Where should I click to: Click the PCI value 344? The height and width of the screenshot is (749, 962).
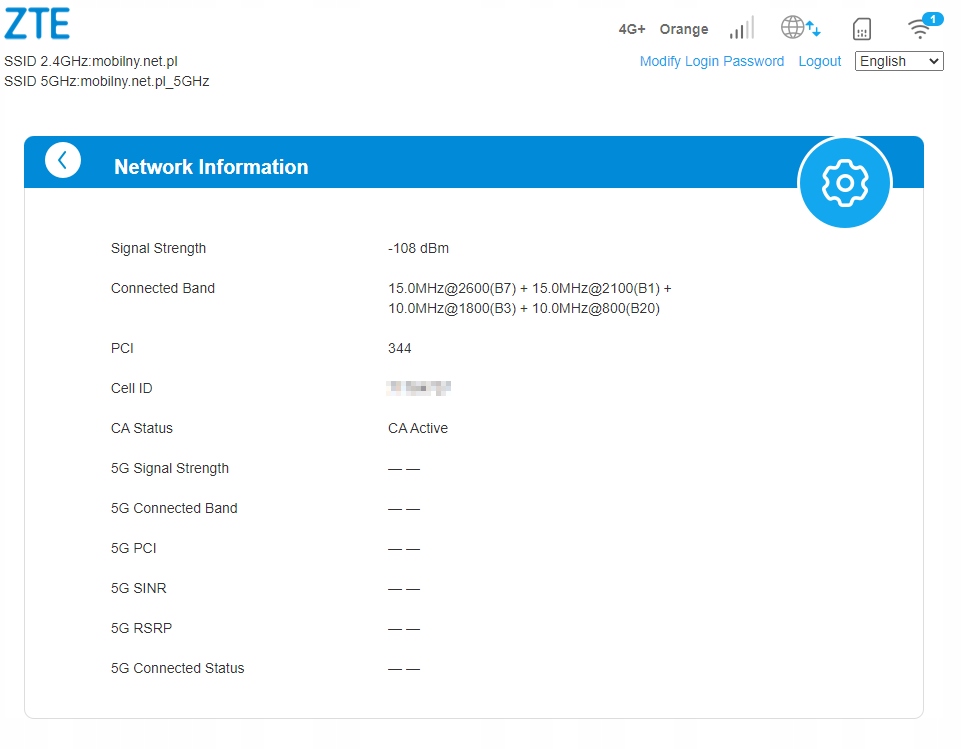click(399, 348)
